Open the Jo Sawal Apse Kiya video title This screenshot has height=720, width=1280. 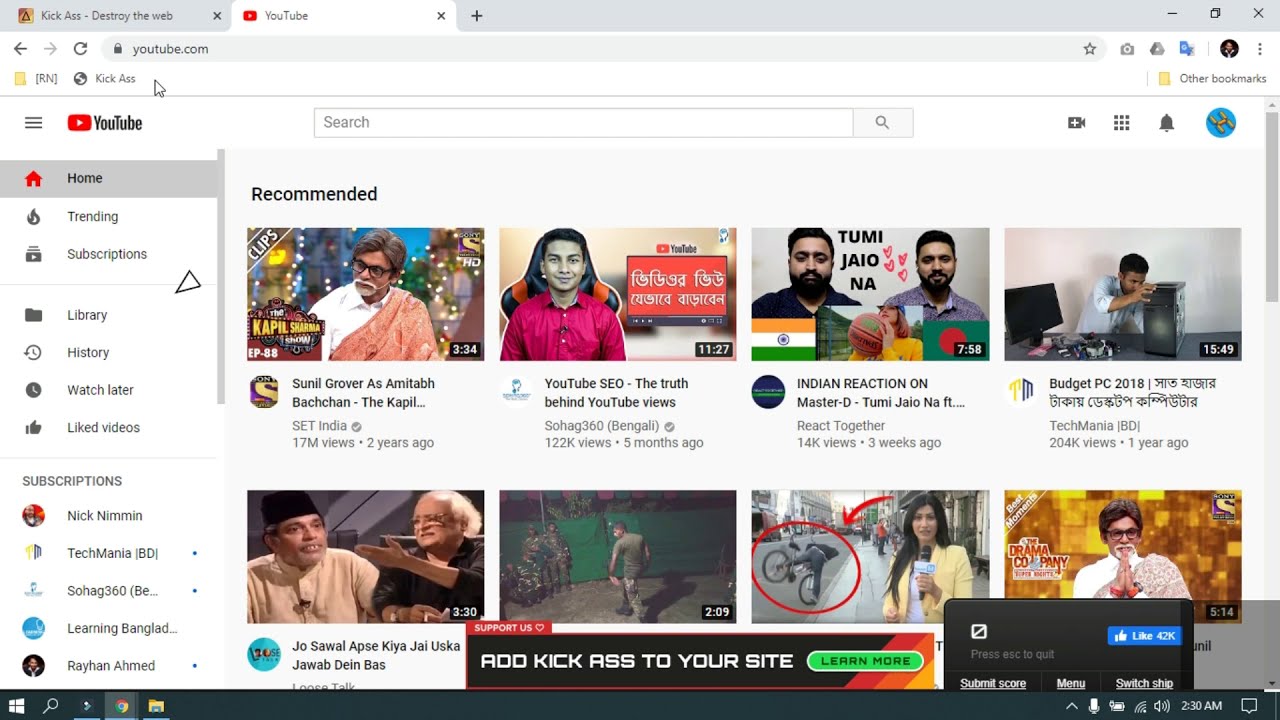click(x=376, y=655)
